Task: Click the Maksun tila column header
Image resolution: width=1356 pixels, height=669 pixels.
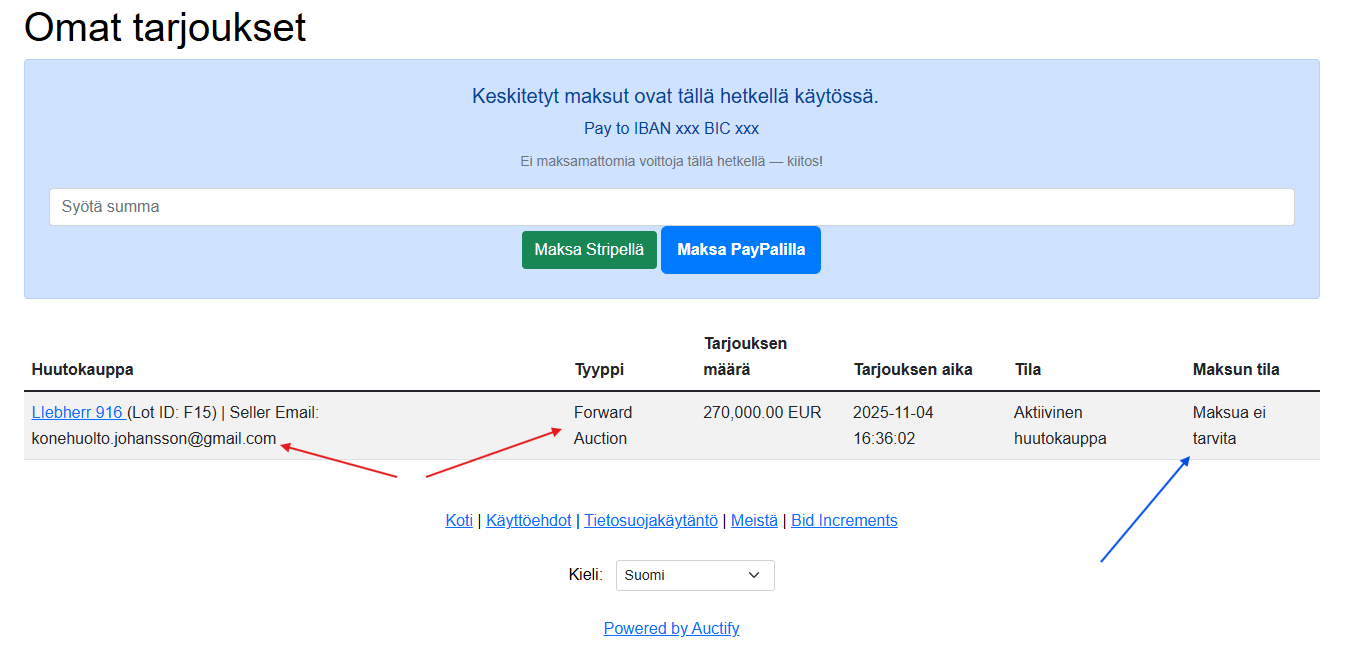Action: [1235, 369]
